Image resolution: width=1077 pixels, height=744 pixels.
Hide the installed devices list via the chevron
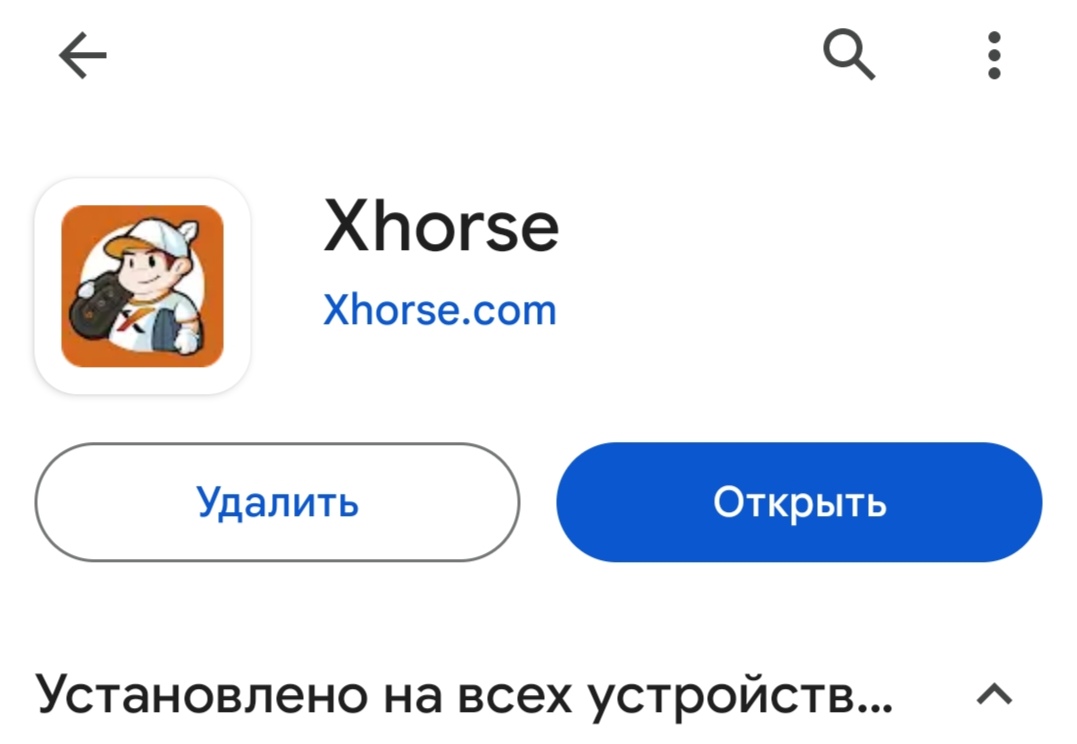coord(995,695)
